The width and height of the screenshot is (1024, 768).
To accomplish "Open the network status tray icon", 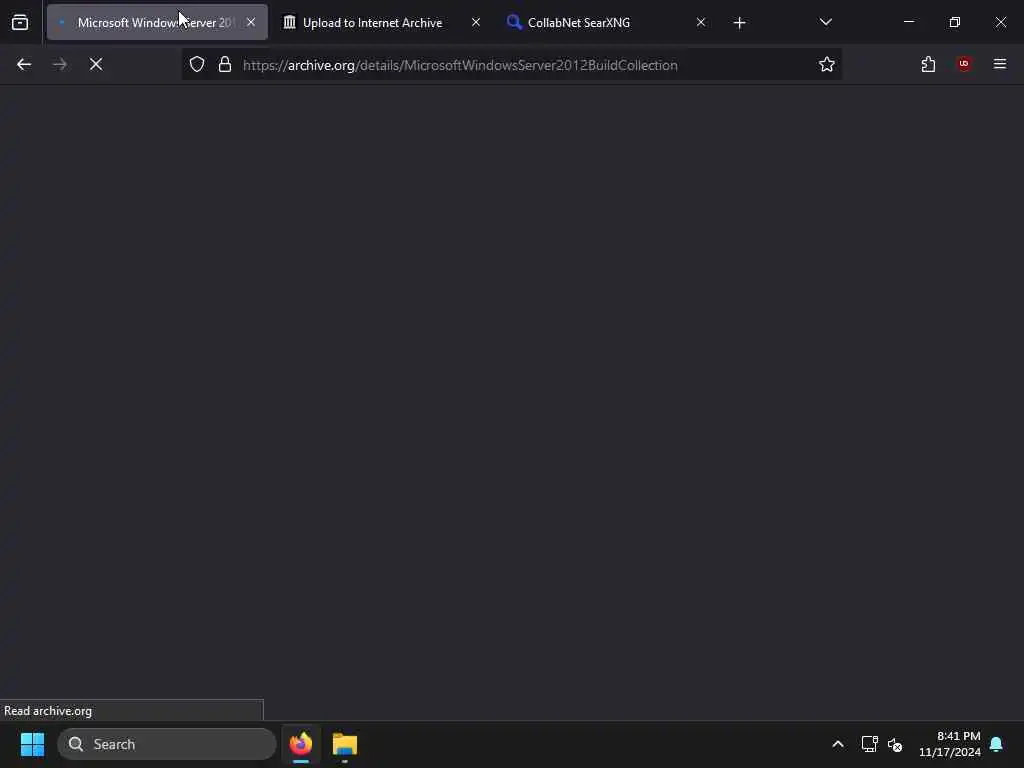I will (x=869, y=744).
